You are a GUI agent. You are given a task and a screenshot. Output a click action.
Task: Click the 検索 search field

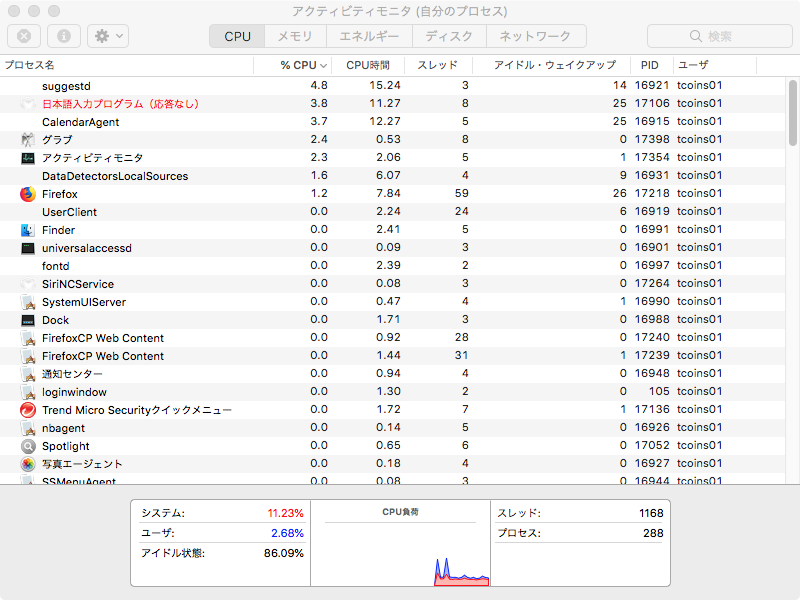coord(718,36)
